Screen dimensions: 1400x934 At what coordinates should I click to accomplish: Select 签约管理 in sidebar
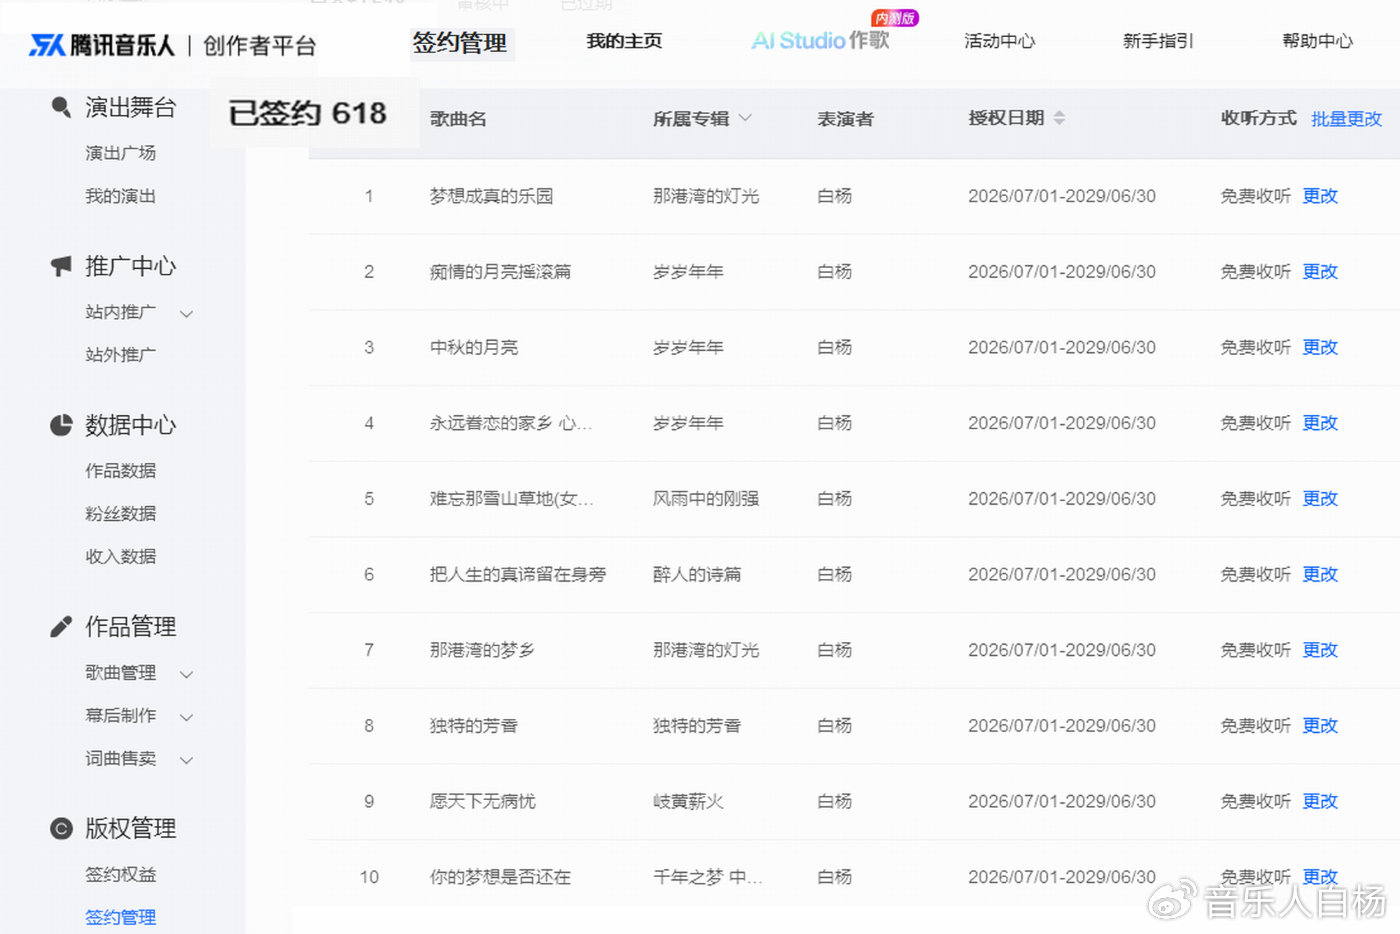tap(120, 917)
